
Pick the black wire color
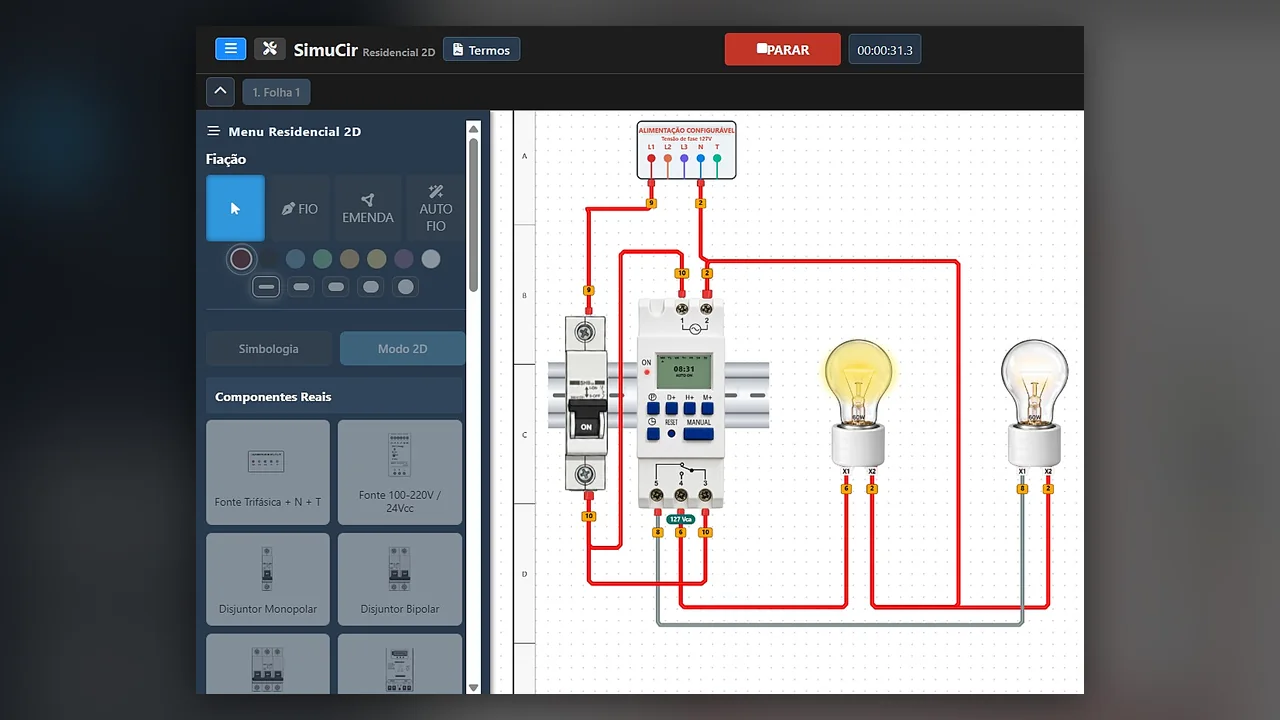point(269,259)
